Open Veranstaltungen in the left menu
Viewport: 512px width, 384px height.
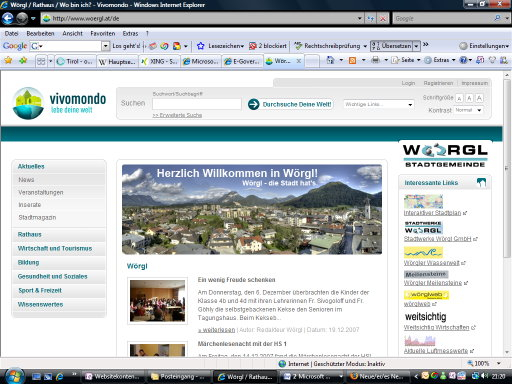click(41, 192)
